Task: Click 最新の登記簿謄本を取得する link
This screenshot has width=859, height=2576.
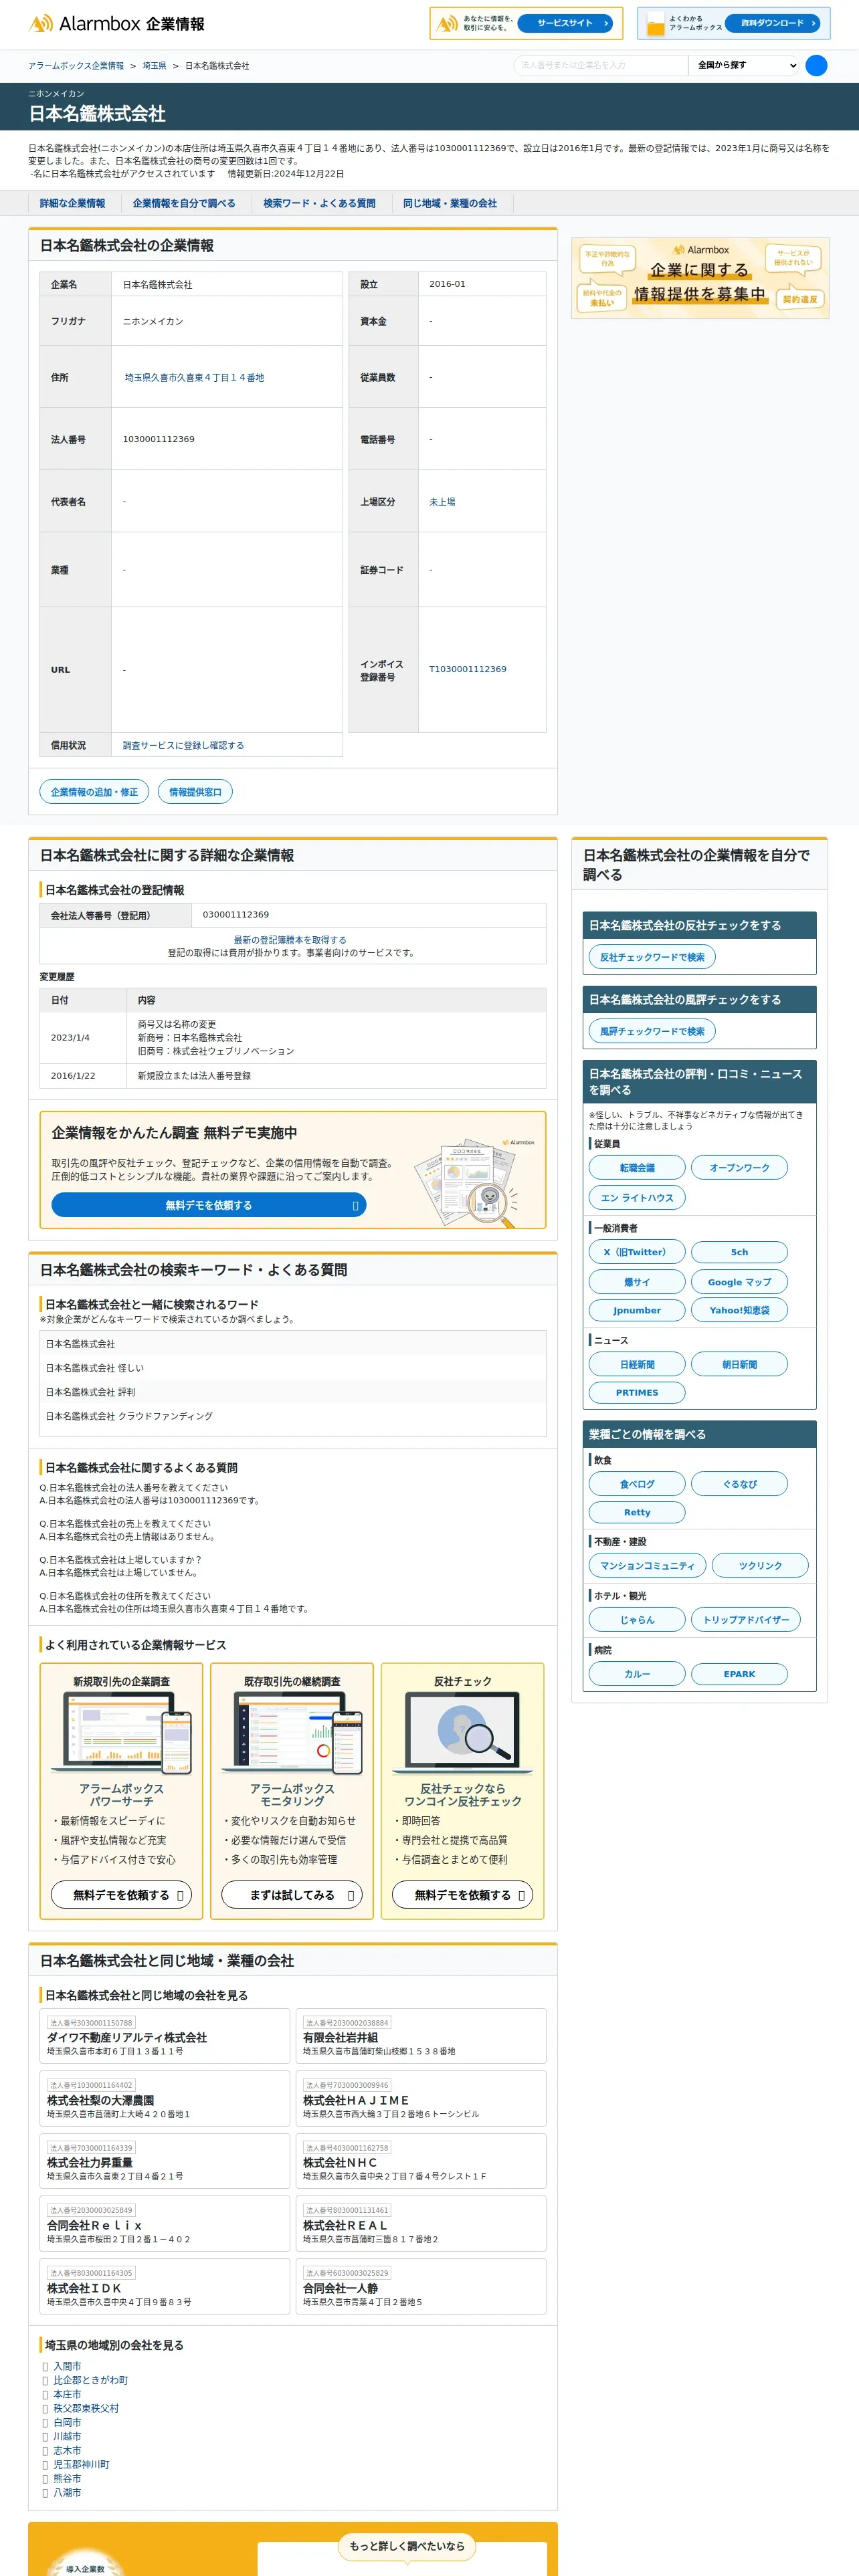Action: pos(290,940)
